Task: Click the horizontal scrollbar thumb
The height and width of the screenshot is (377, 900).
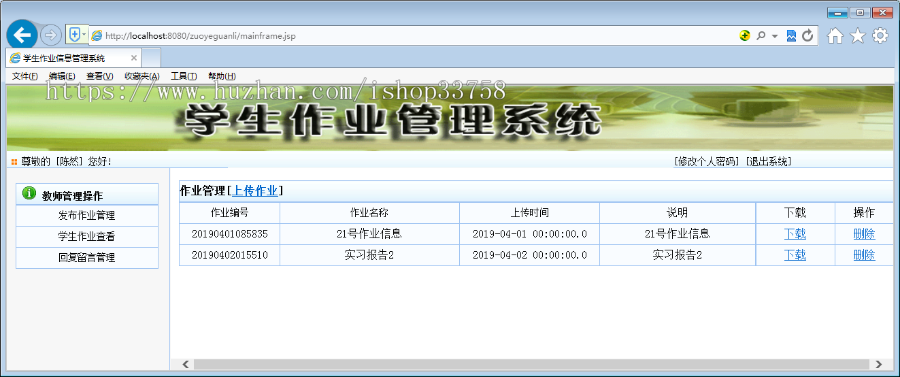Action: [x=531, y=364]
